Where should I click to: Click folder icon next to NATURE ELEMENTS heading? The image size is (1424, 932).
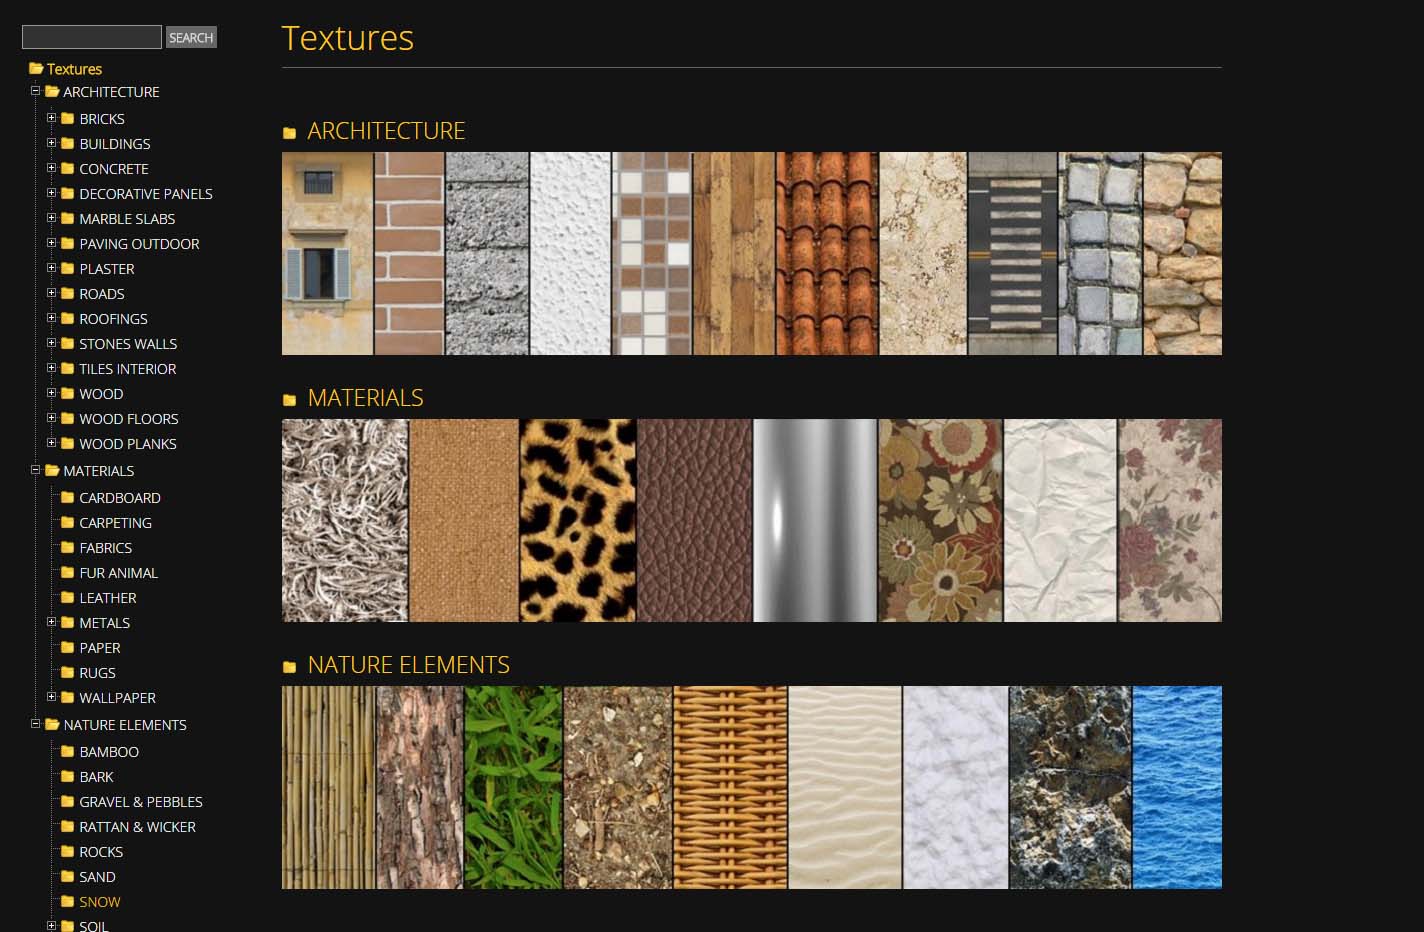[290, 667]
